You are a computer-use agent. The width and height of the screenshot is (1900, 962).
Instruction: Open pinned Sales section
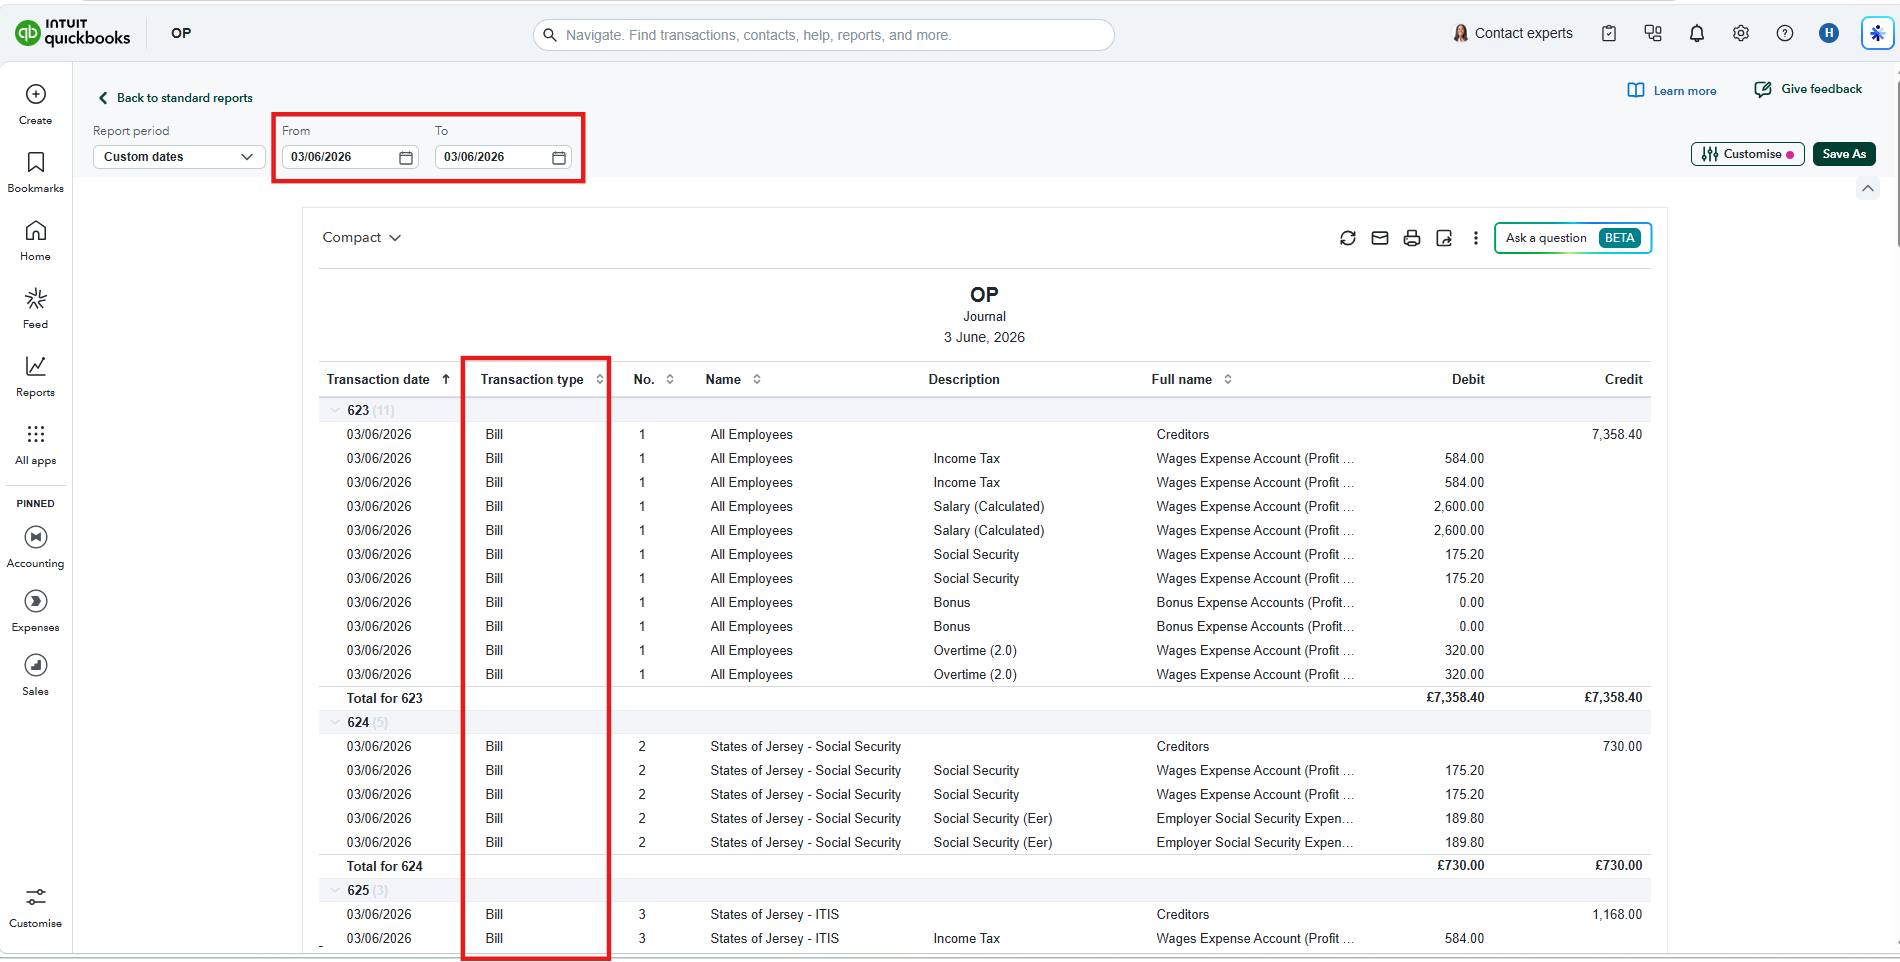pyautogui.click(x=36, y=676)
